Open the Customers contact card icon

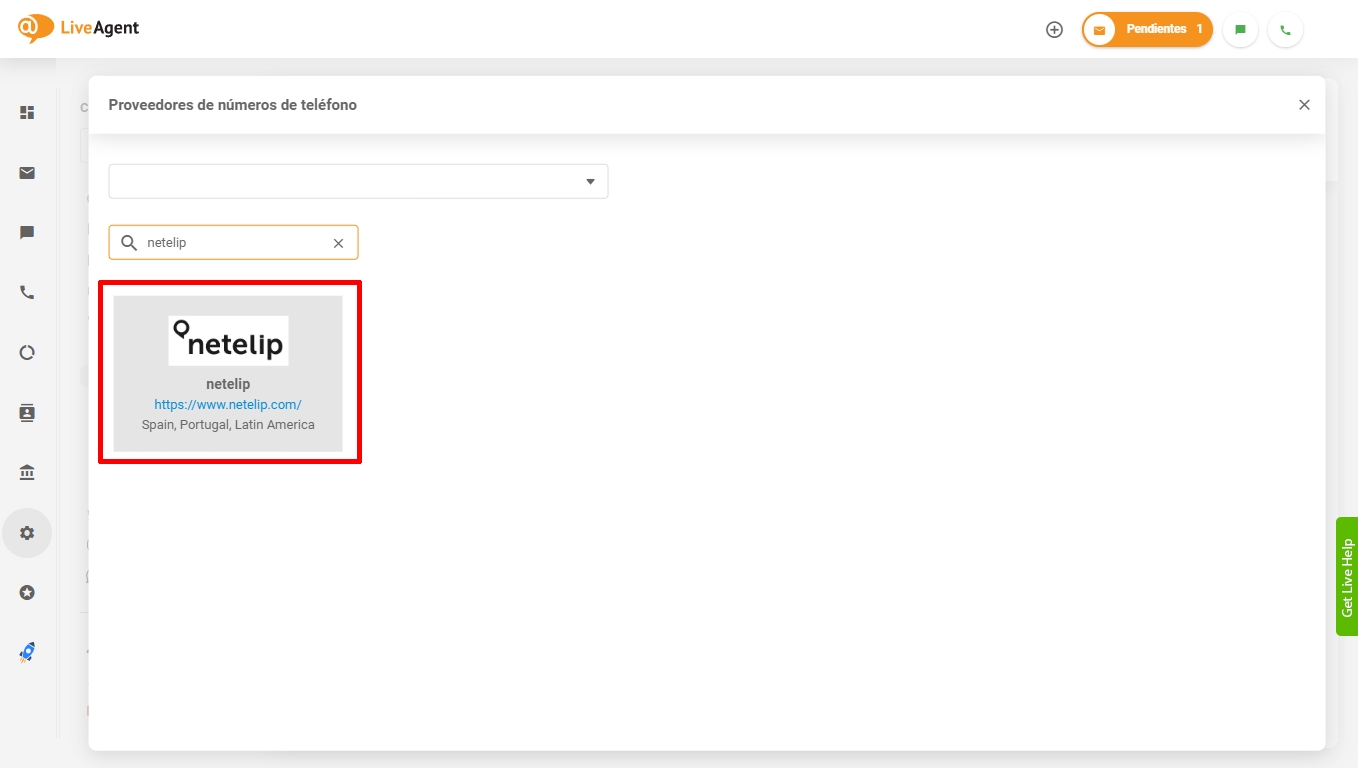pyautogui.click(x=27, y=413)
